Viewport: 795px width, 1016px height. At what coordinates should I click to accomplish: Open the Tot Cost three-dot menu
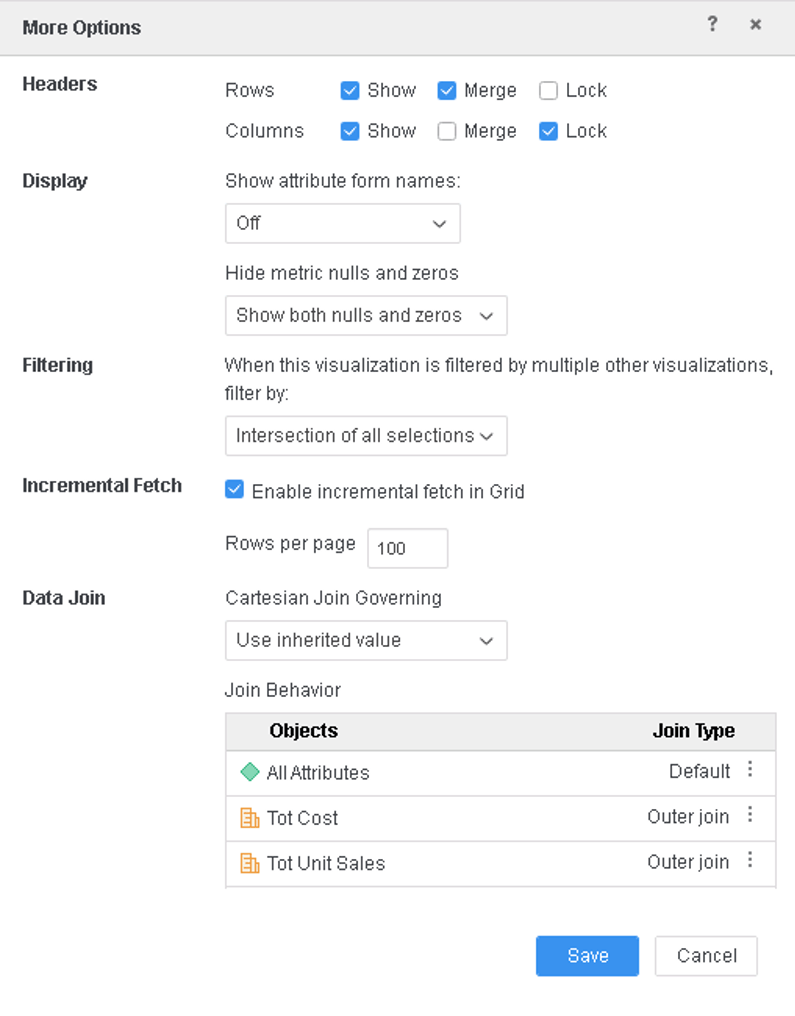click(750, 816)
